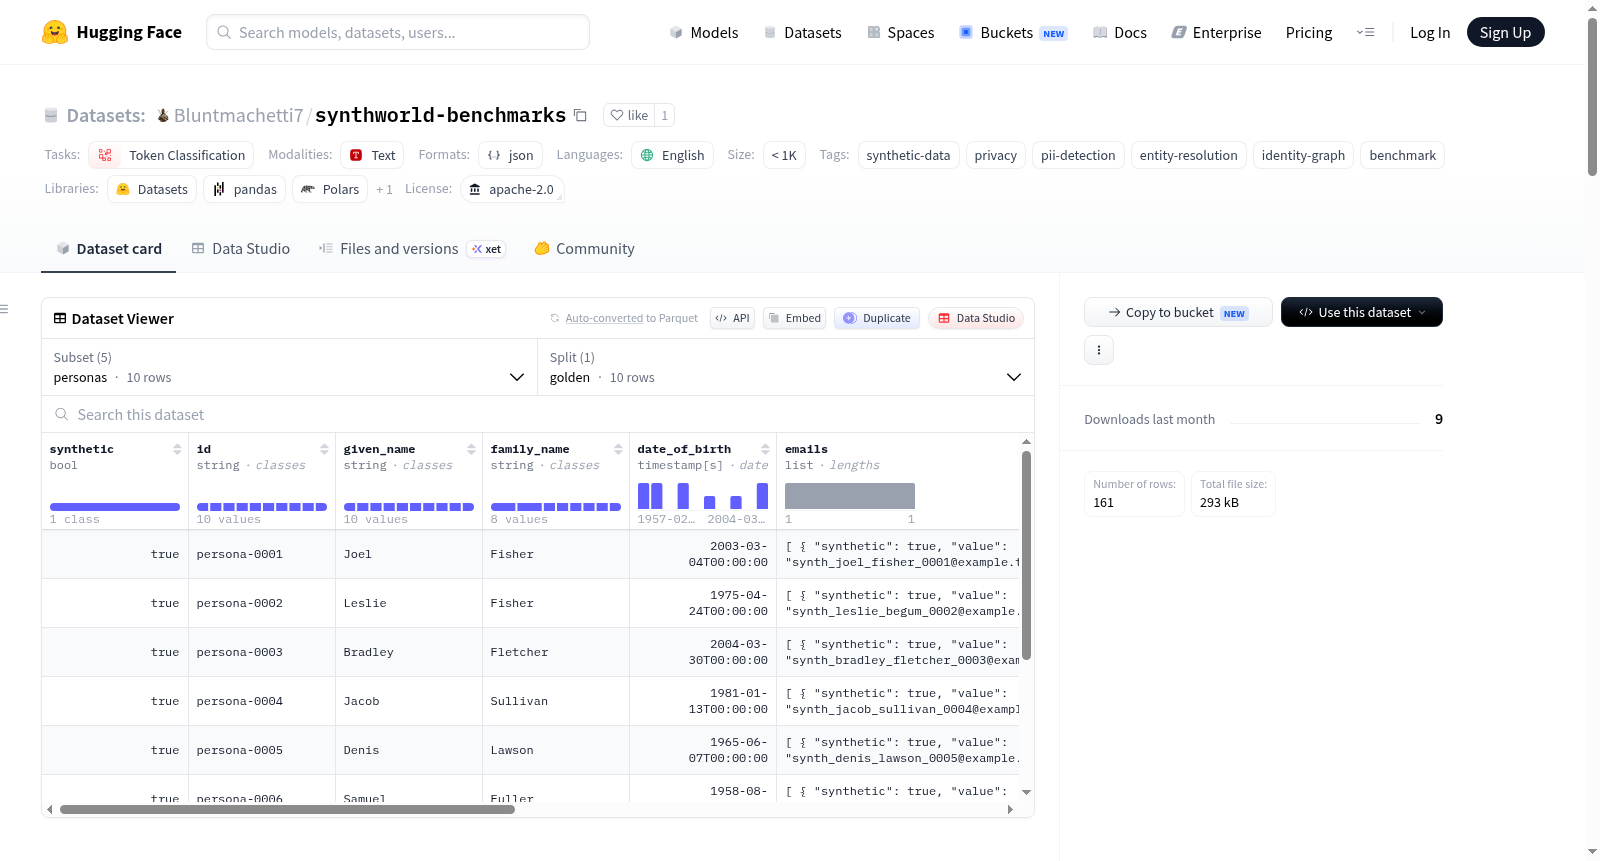Image resolution: width=1600 pixels, height=861 pixels.
Task: Filter by English language tag
Action: [672, 155]
